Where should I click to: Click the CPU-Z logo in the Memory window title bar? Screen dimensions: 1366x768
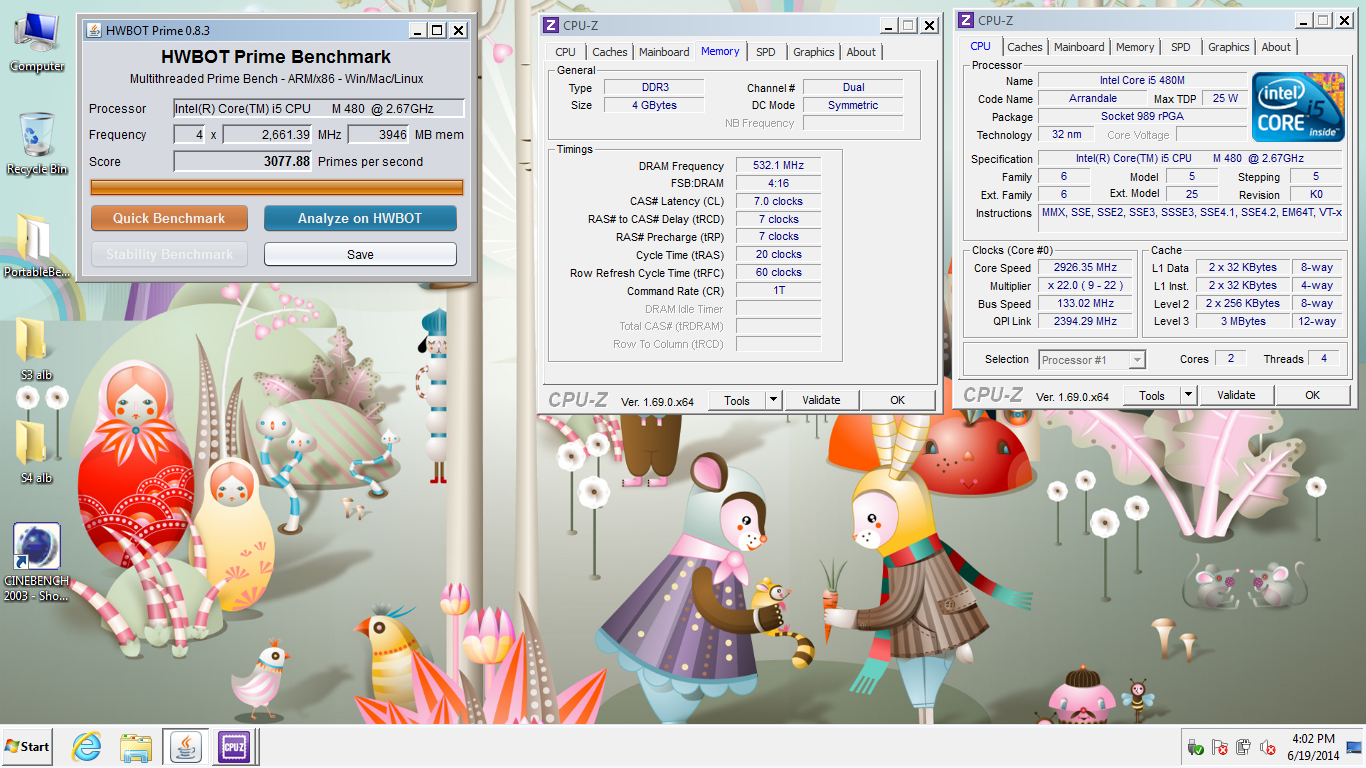tap(550, 25)
